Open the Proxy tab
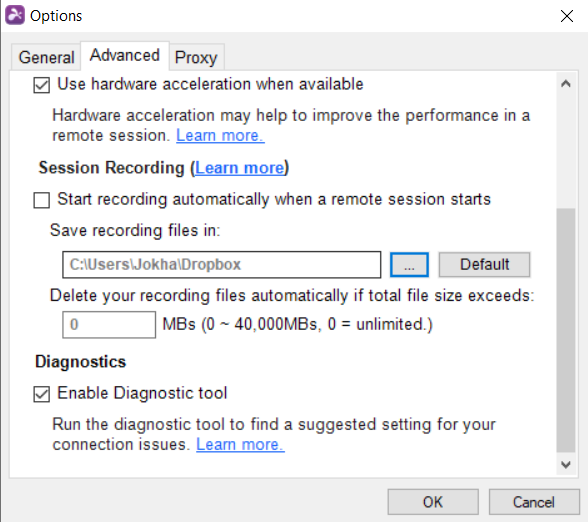588x522 pixels. (x=196, y=57)
